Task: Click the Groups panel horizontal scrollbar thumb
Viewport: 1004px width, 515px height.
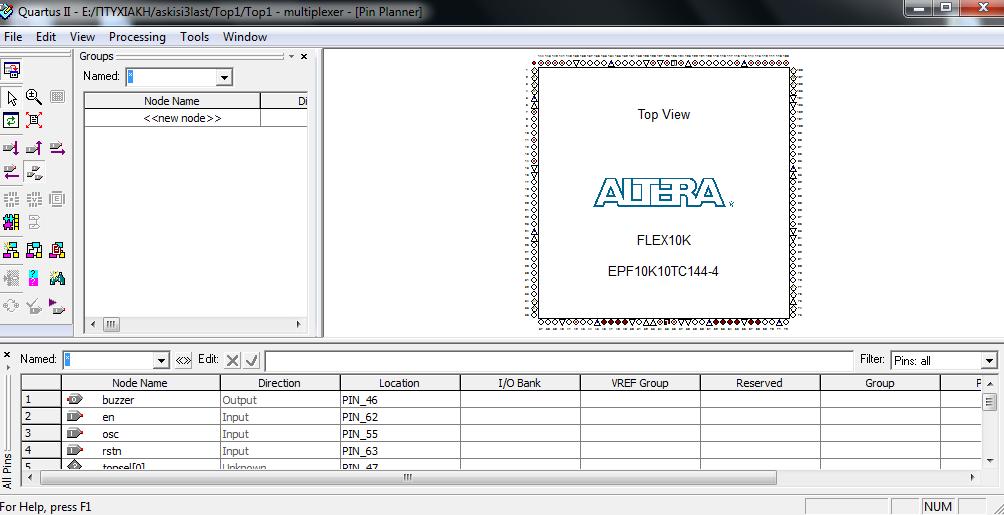Action: click(x=111, y=324)
